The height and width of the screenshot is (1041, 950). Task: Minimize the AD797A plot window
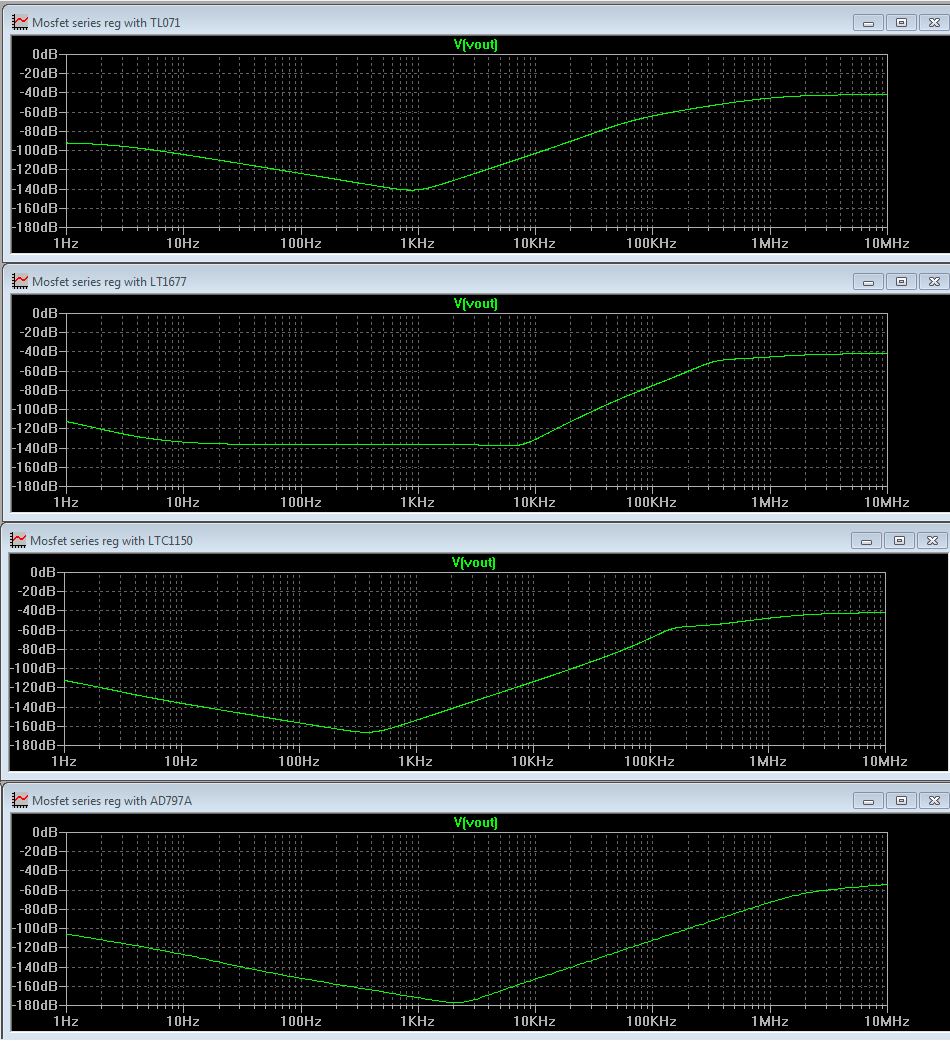868,801
